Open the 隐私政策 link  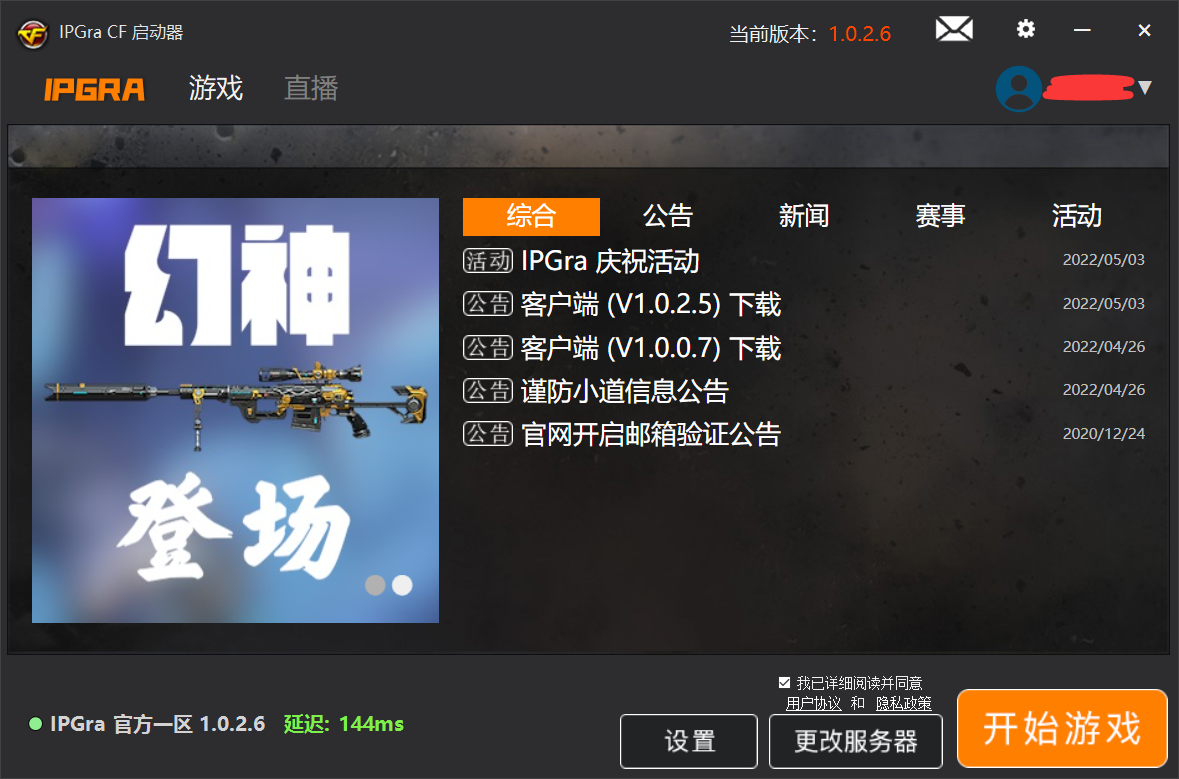904,703
